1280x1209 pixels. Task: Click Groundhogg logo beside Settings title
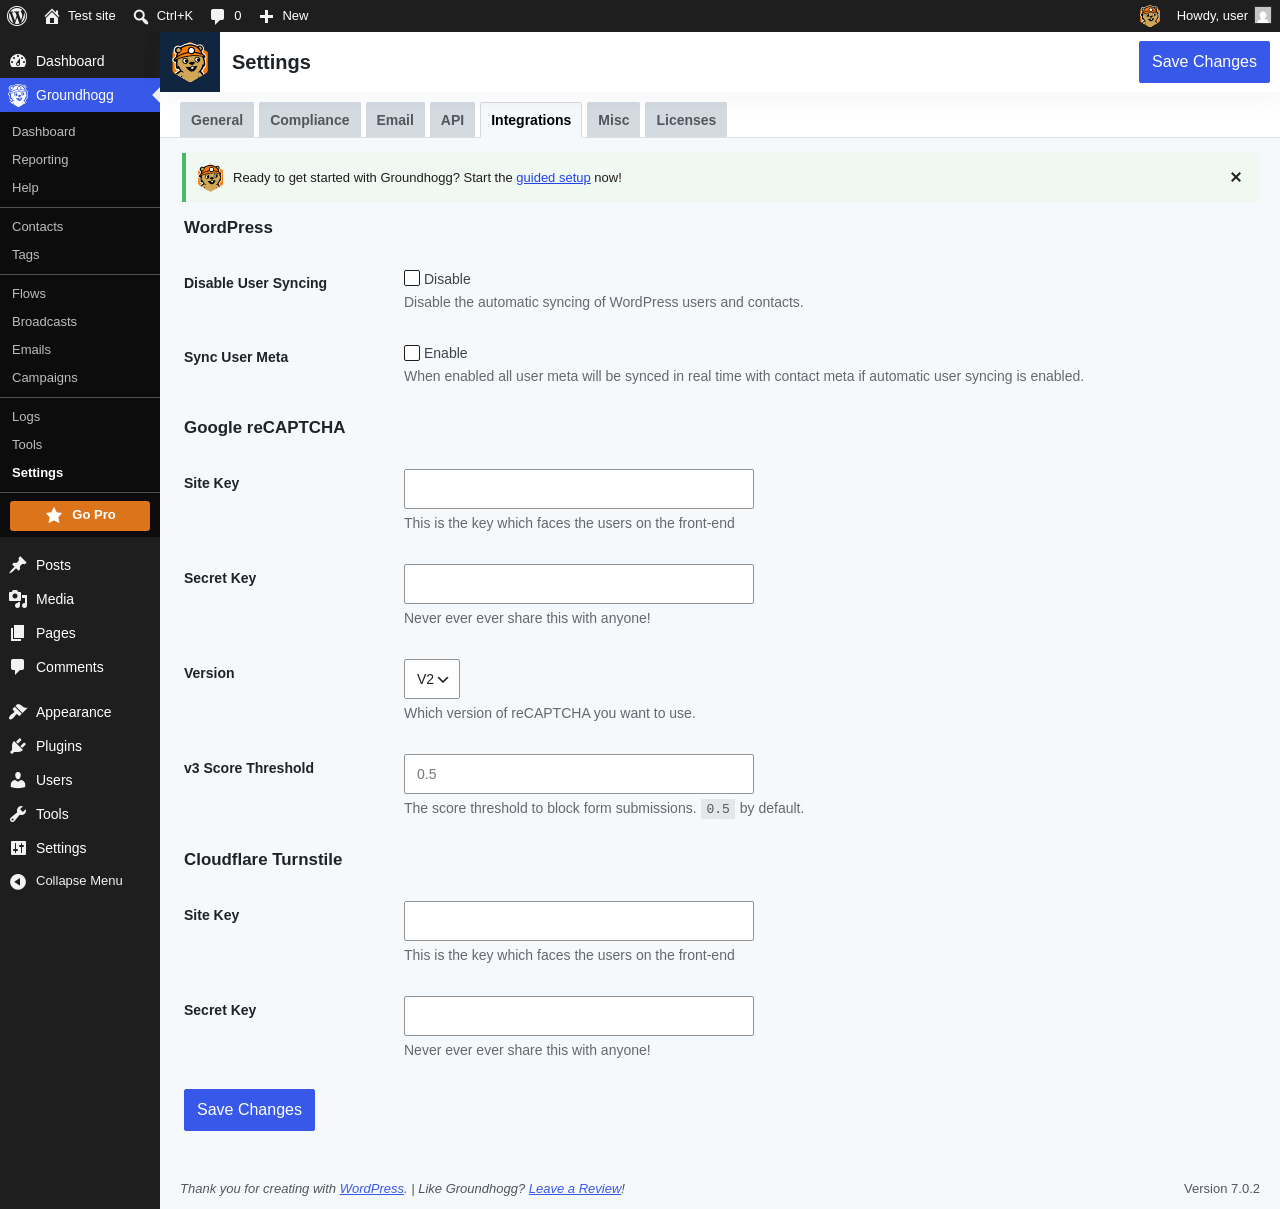(190, 62)
